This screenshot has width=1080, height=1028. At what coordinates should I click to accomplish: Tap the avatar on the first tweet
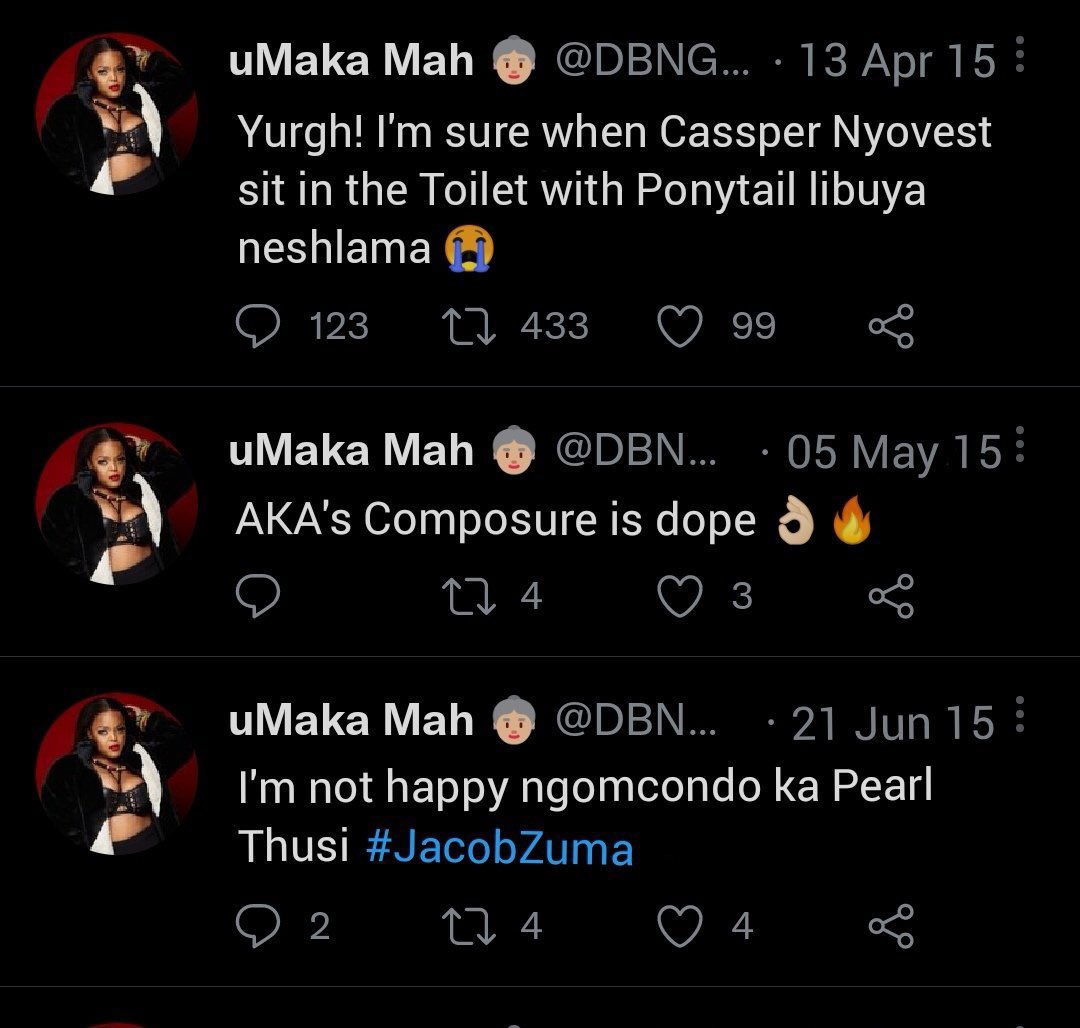(116, 114)
